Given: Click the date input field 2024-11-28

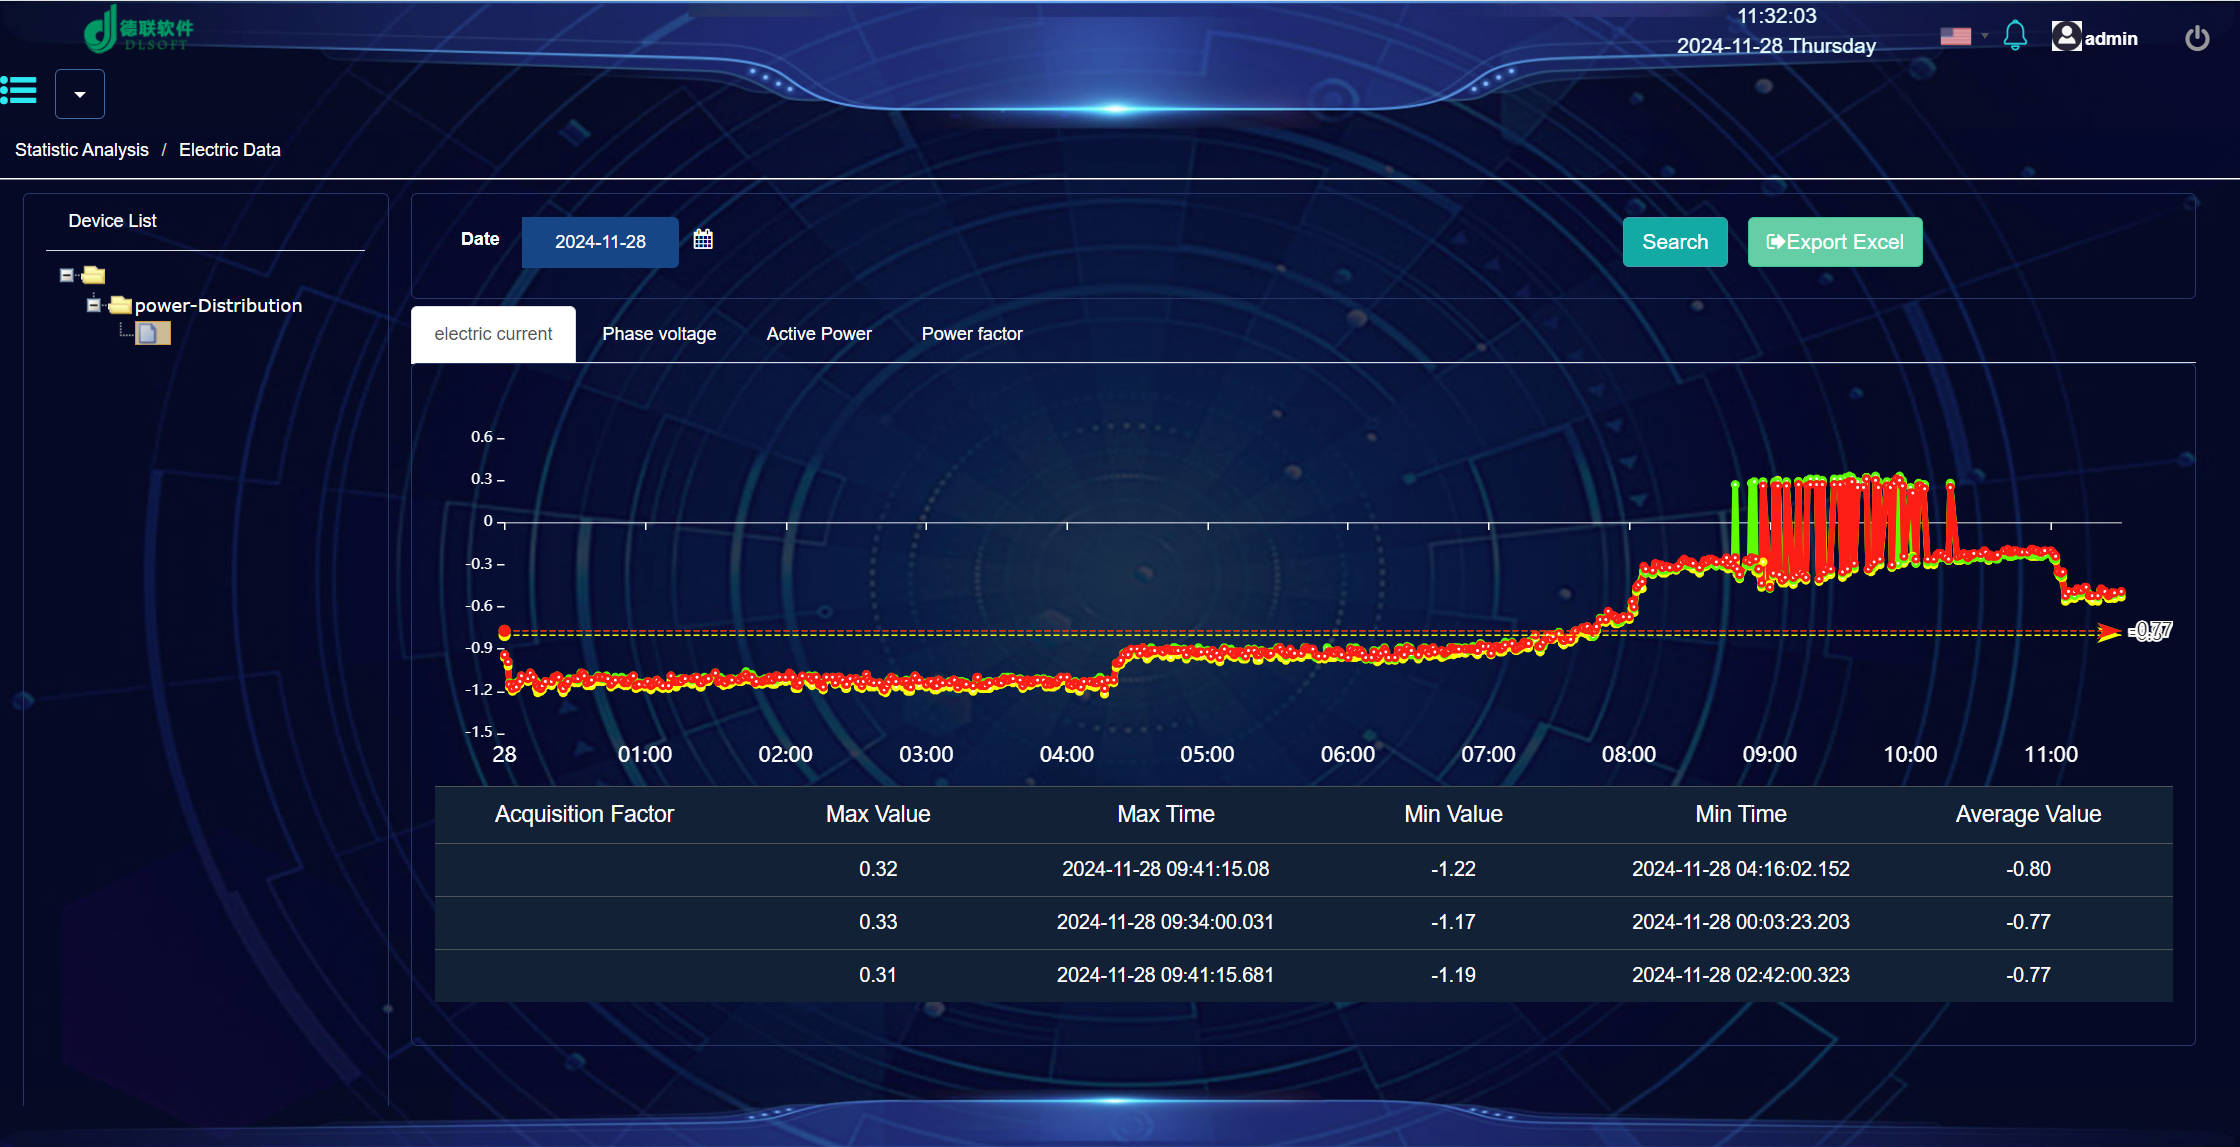Looking at the screenshot, I should click(x=600, y=242).
